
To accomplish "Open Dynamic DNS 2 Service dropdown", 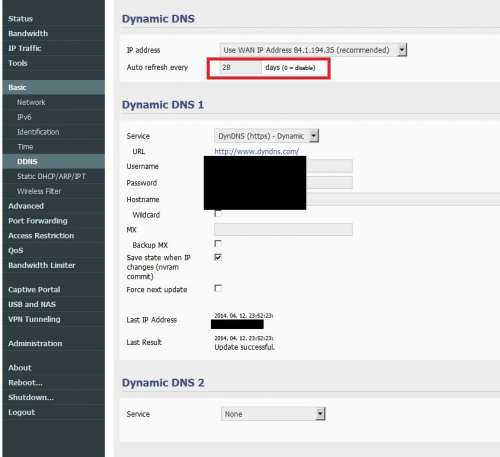I will point(273,414).
